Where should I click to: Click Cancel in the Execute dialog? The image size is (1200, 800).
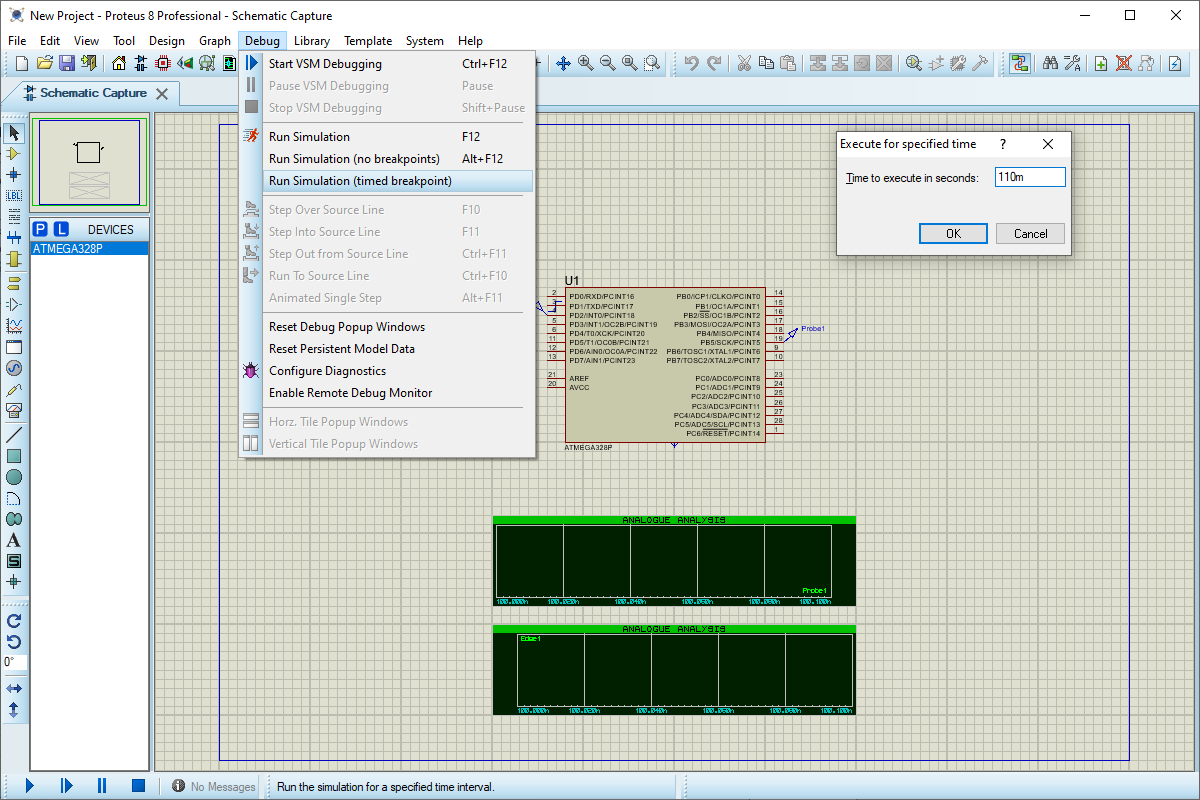point(1030,233)
